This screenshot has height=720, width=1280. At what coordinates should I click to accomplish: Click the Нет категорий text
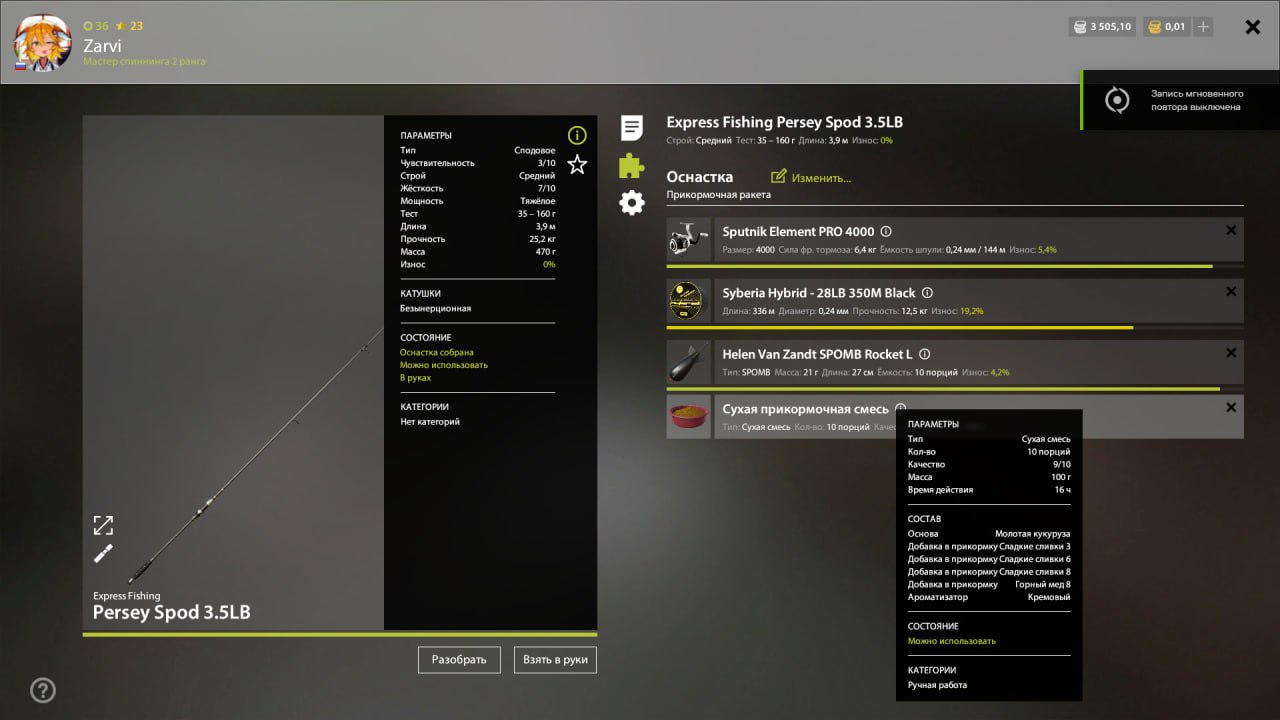click(430, 422)
